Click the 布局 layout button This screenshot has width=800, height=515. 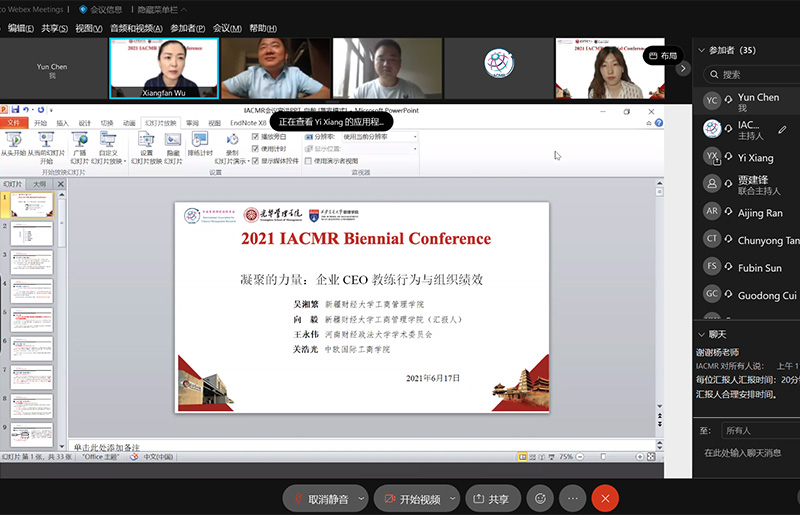(662, 56)
